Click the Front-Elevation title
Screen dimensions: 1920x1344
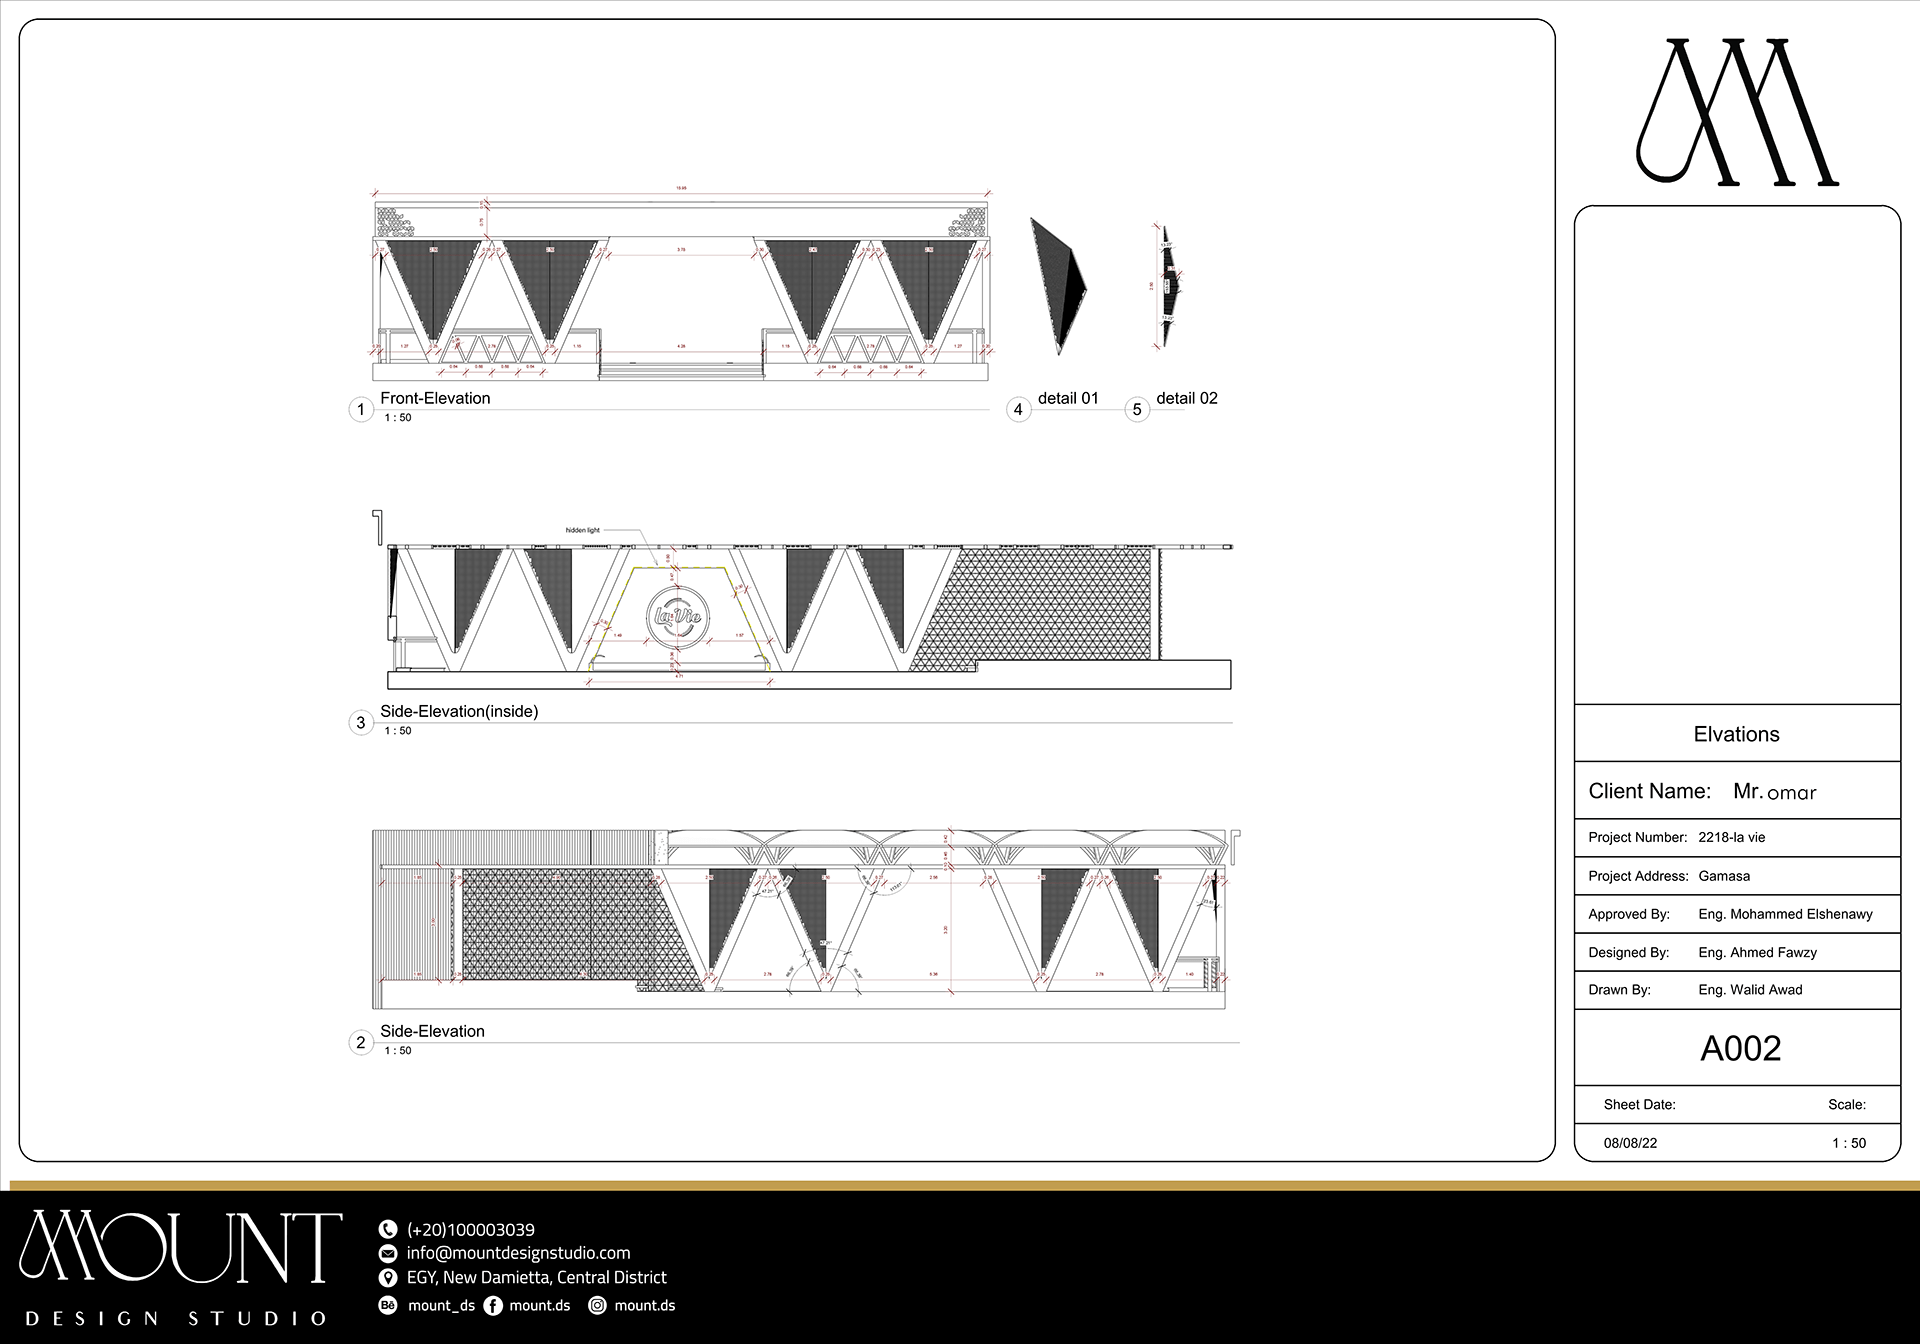click(435, 398)
